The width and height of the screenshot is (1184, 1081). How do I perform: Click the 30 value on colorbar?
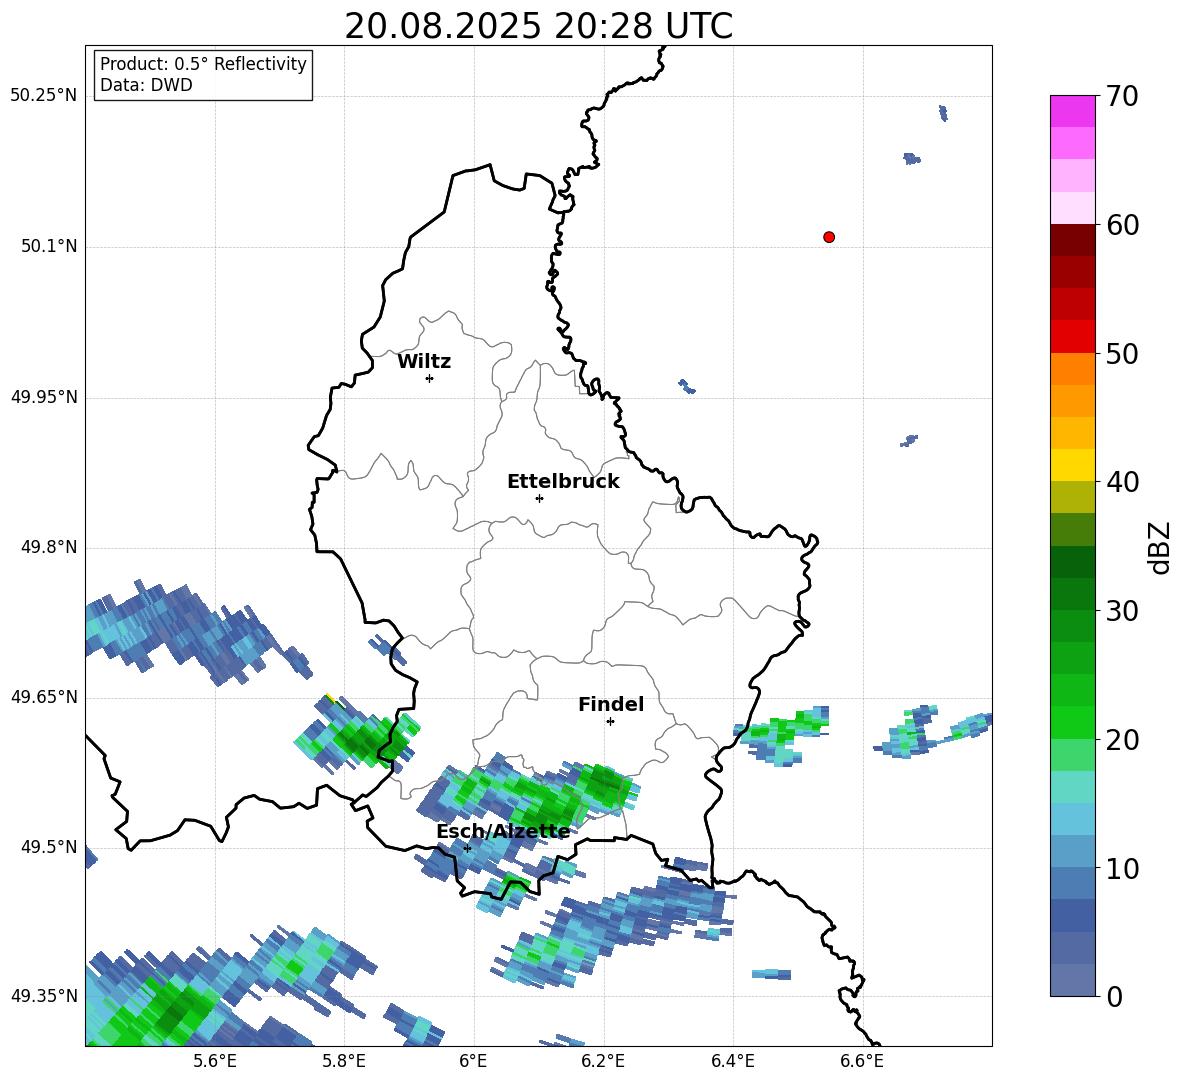[x=1122, y=611]
